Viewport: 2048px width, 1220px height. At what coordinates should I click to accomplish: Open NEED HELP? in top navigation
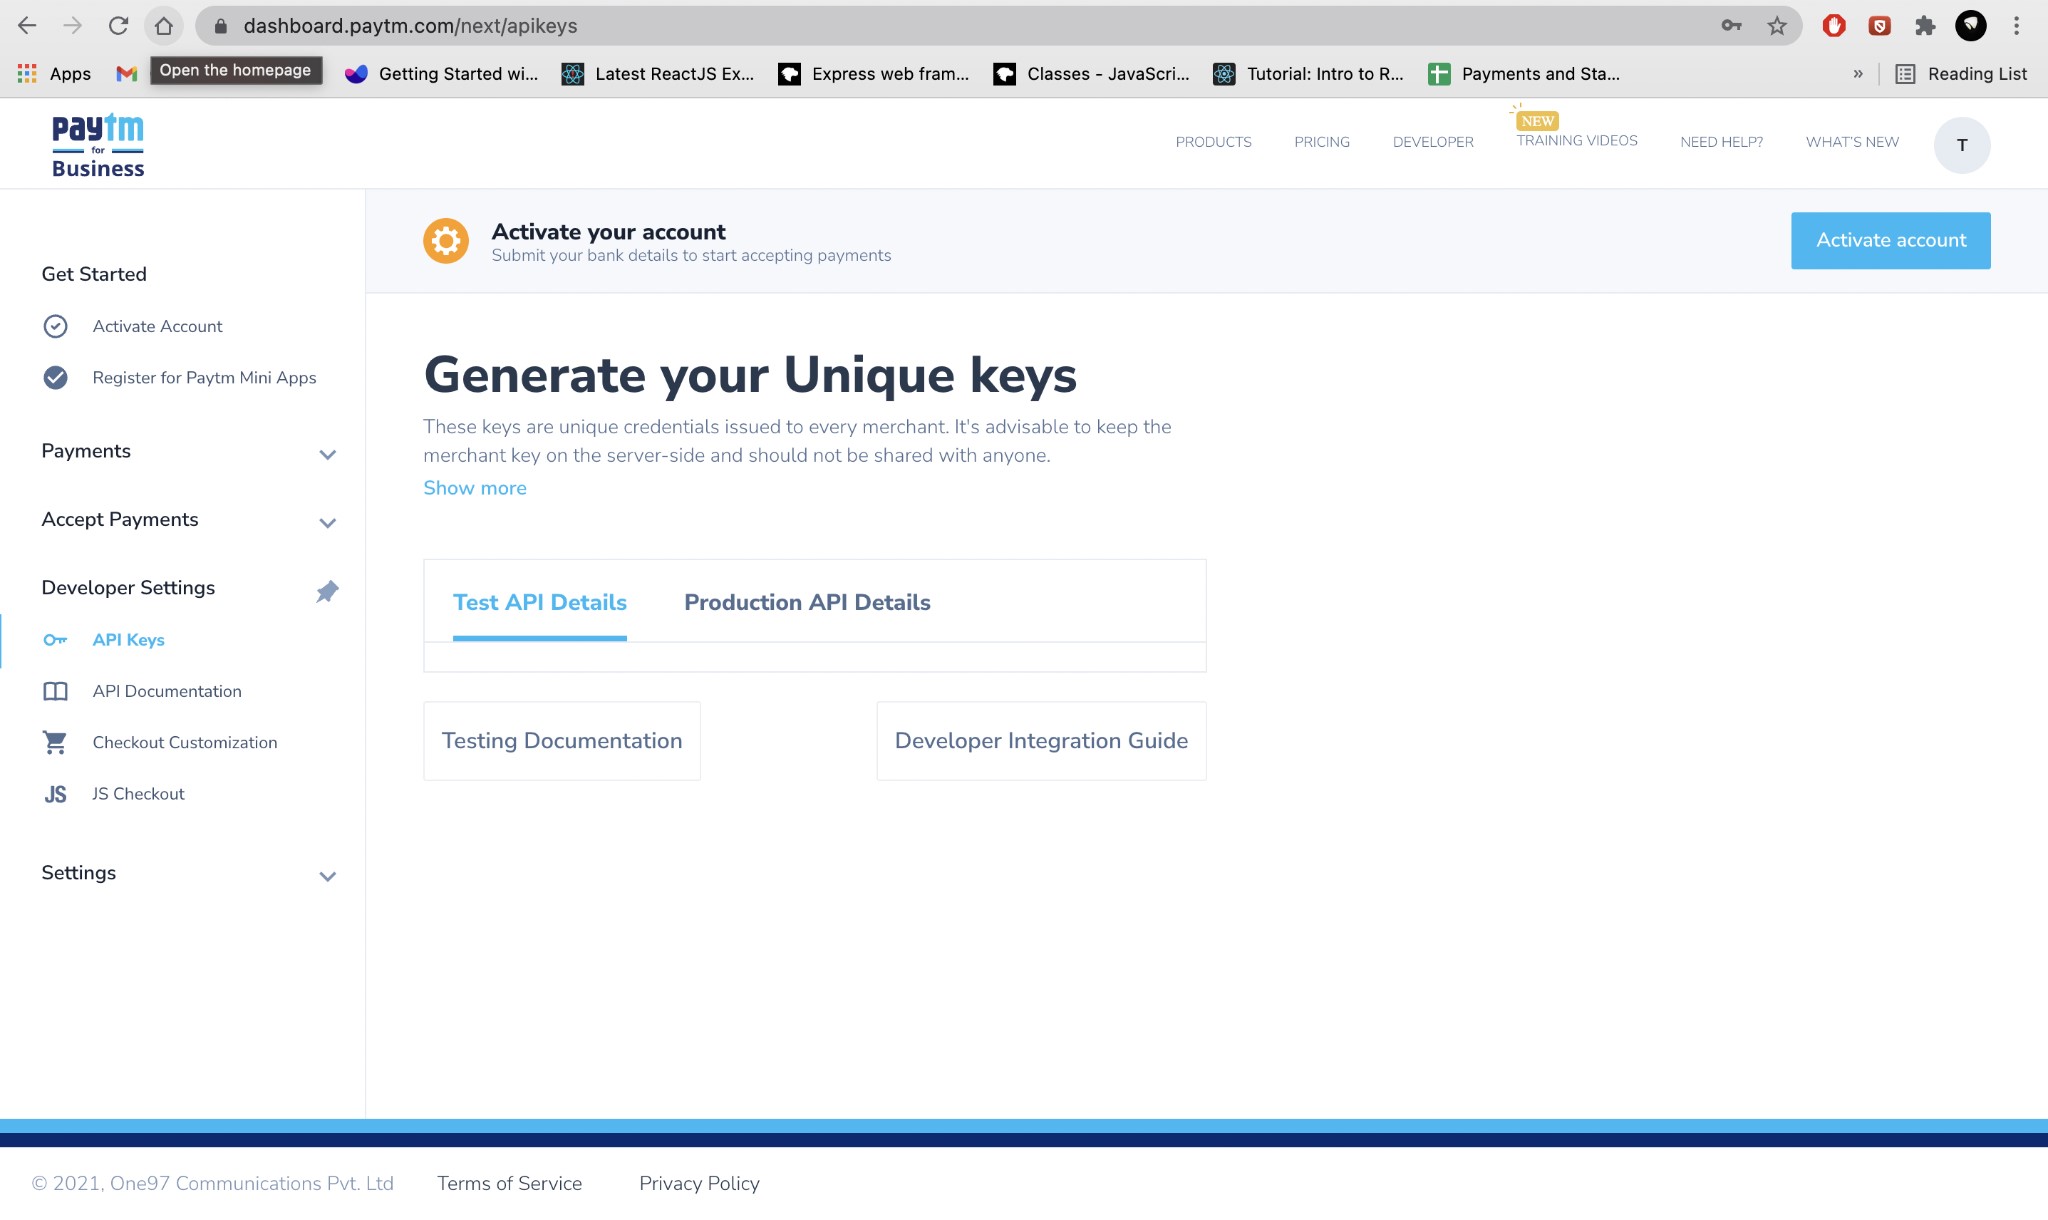[1721, 142]
